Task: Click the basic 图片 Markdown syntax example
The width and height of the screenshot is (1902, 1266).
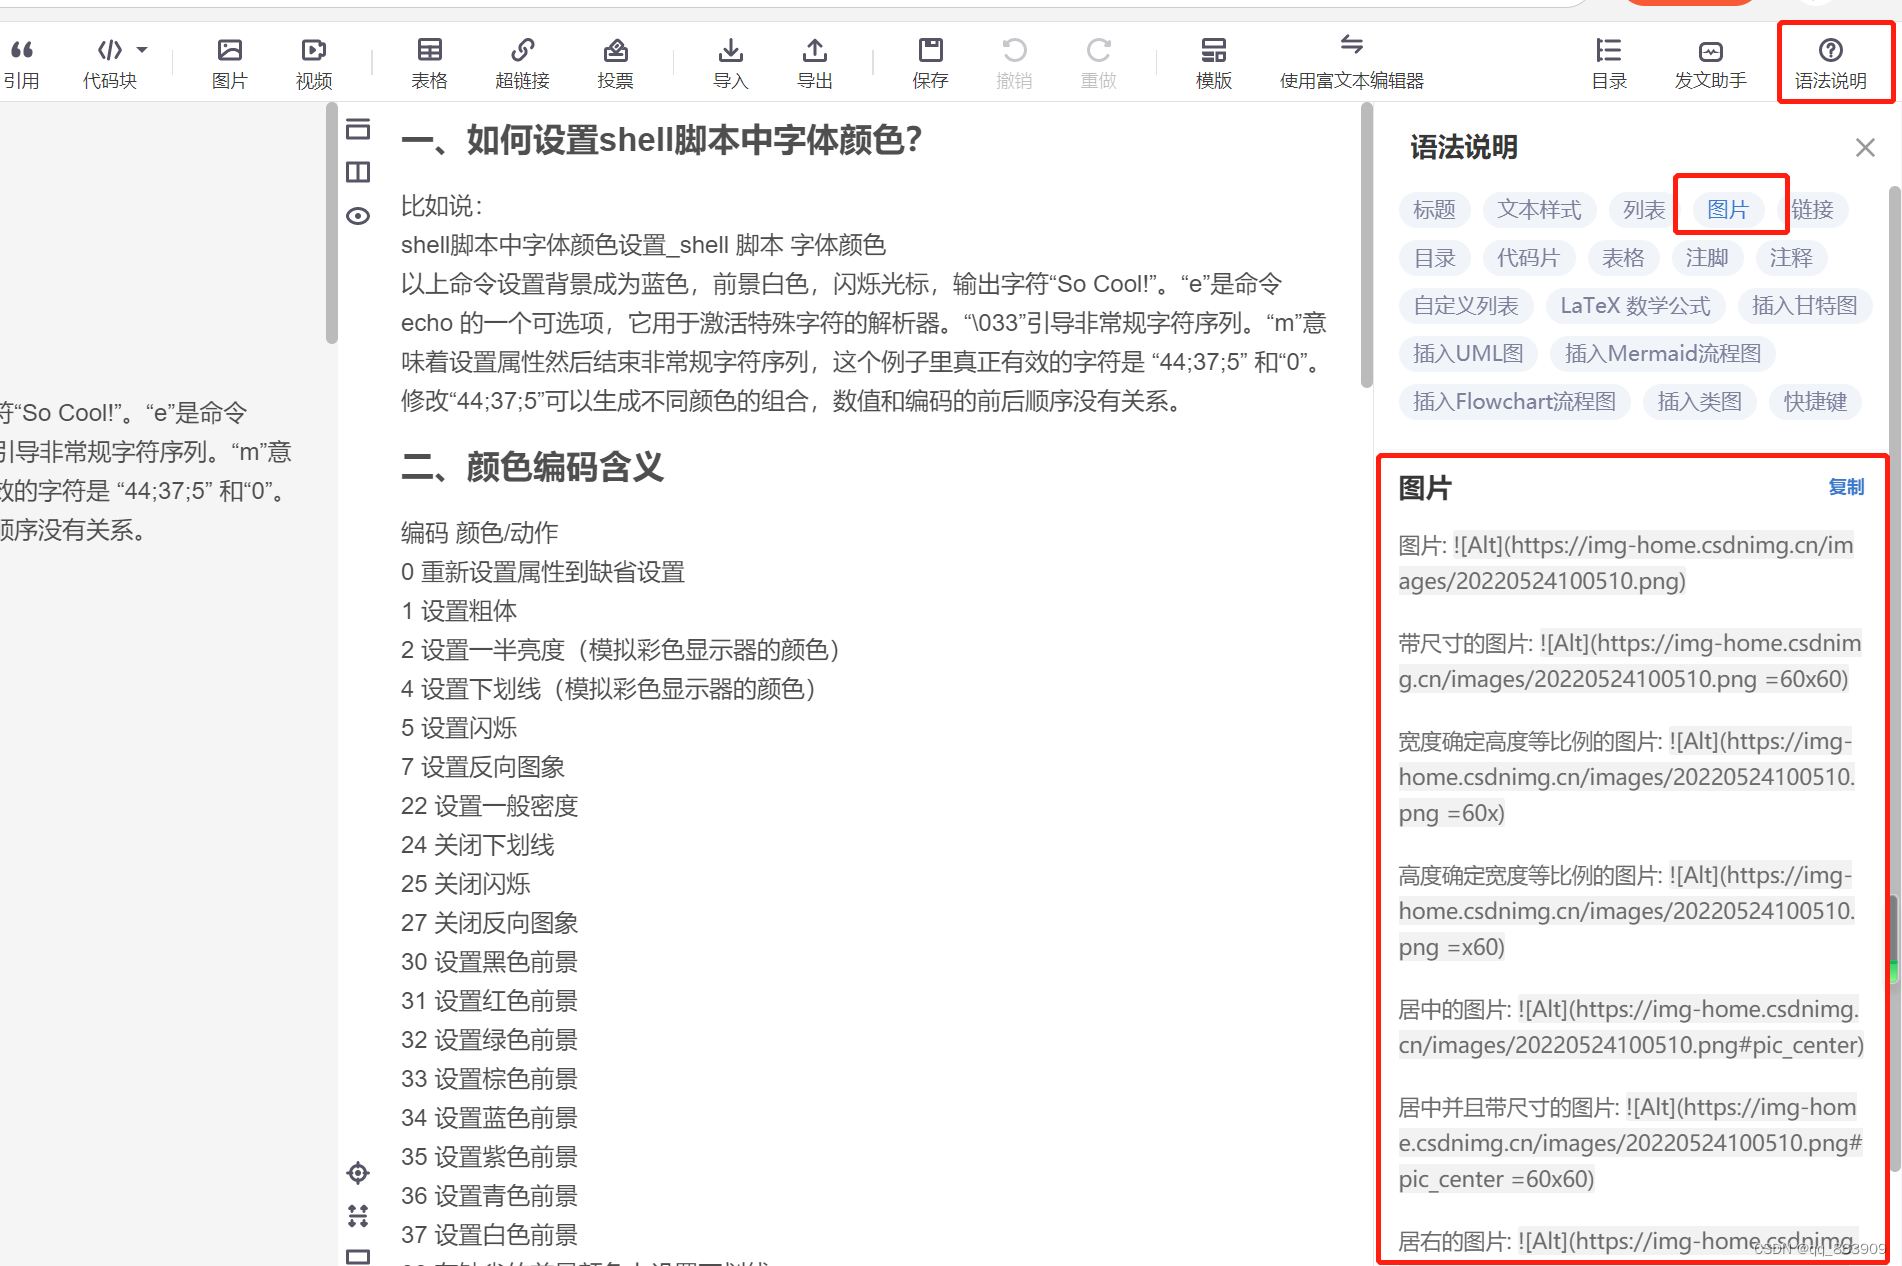Action: click(x=1626, y=563)
